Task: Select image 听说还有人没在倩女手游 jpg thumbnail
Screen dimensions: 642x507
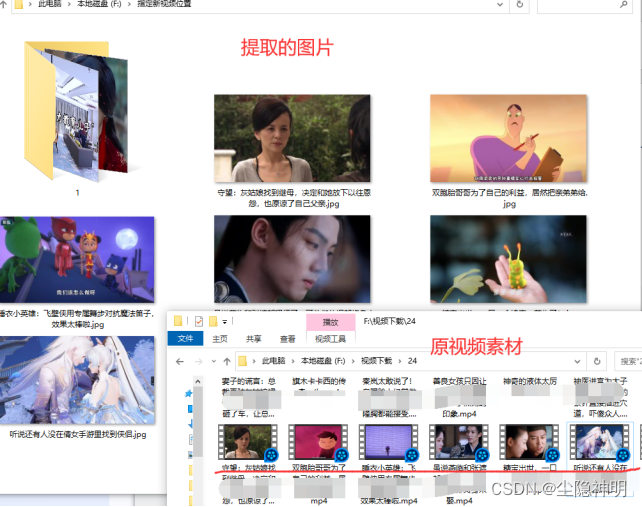Action: (77, 380)
